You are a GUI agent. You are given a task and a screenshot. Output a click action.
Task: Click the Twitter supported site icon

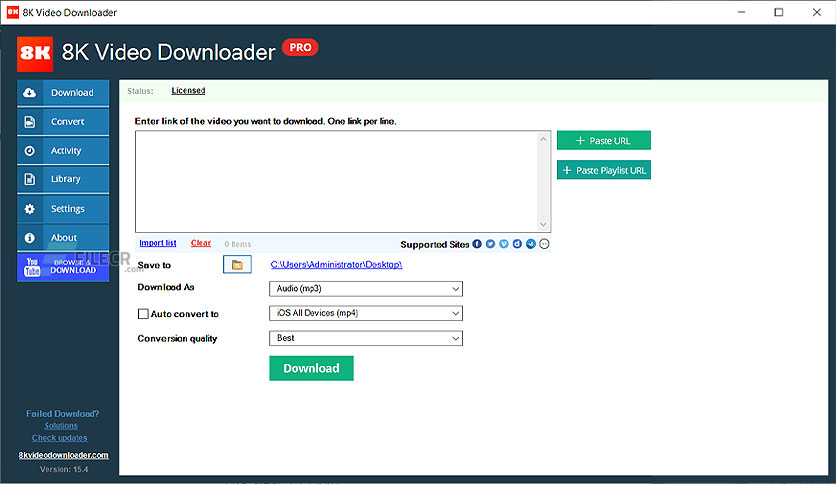[x=490, y=244]
